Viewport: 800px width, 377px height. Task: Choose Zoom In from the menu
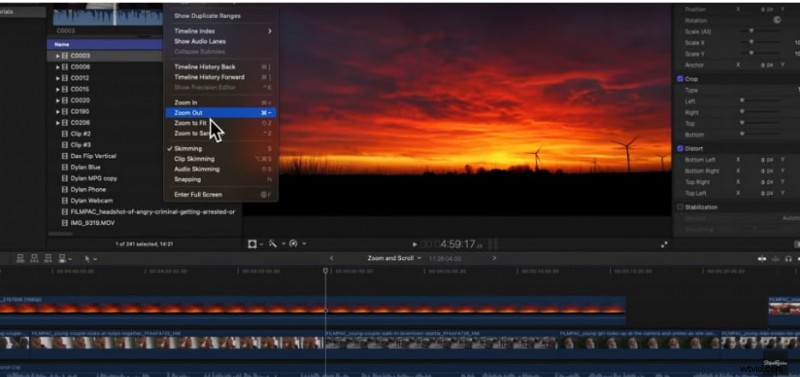click(x=220, y=103)
